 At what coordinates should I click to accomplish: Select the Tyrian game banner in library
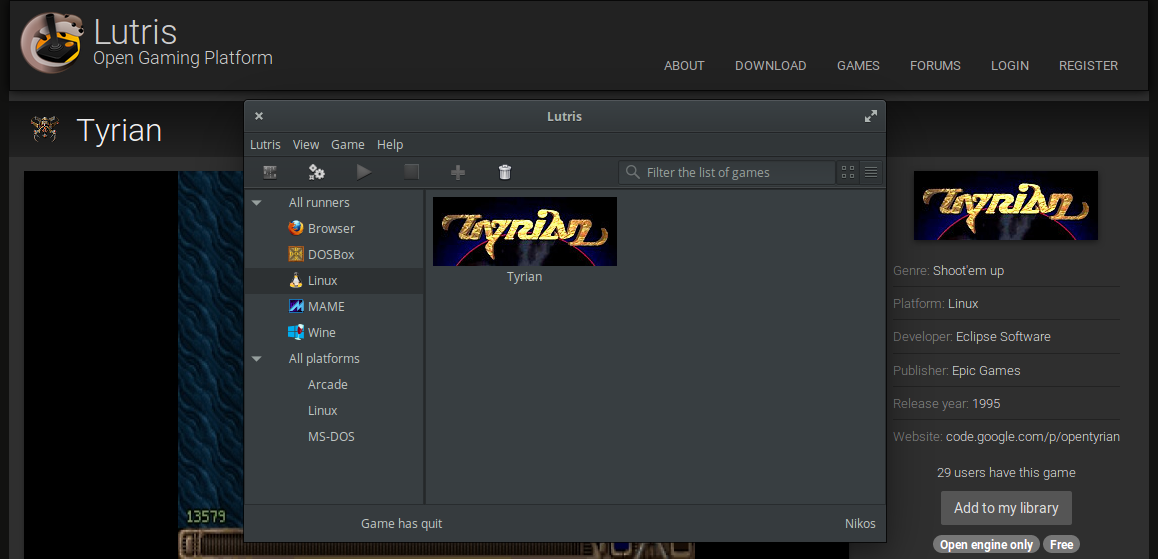(524, 231)
